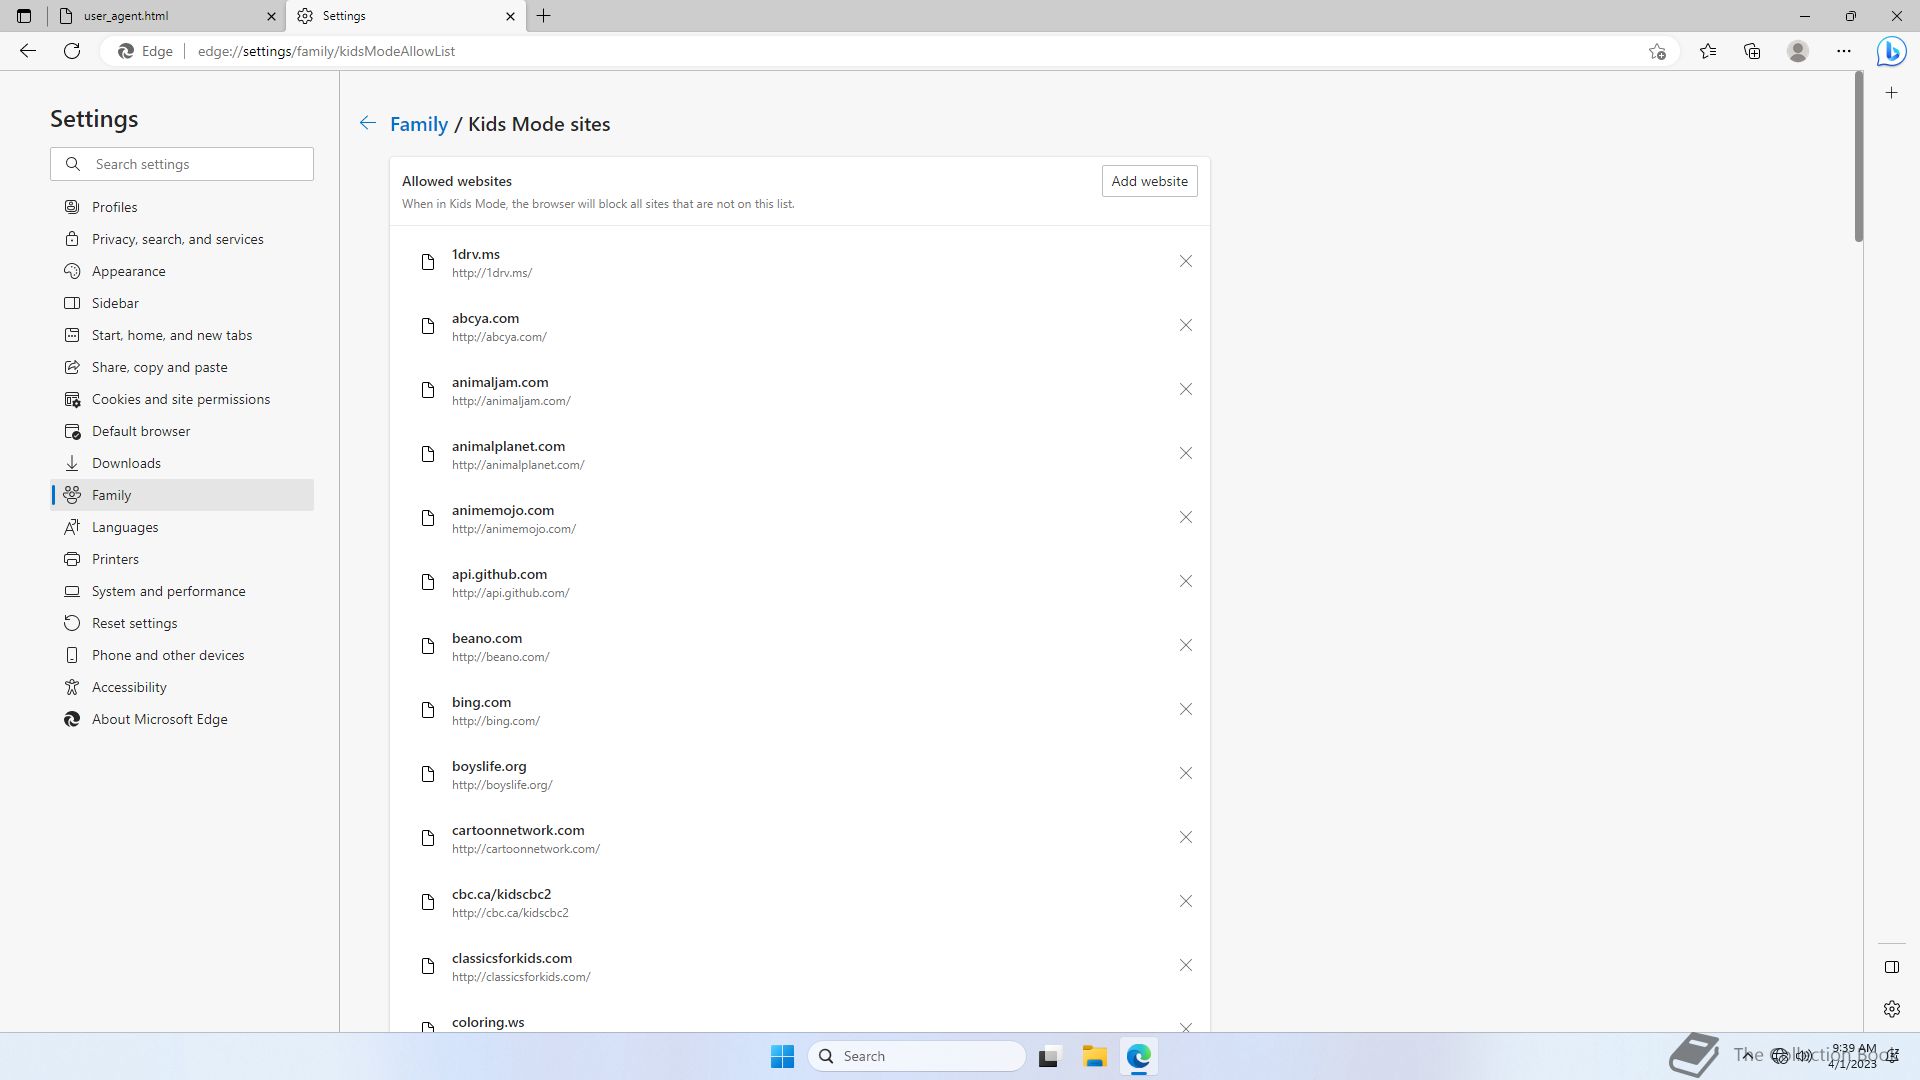Click the animalplanet.com page icon

pos(428,454)
